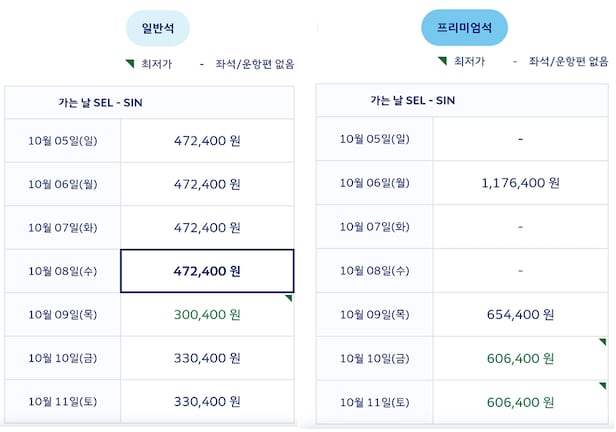
Task: Select the 일반석 cabin class tab
Action: click(158, 29)
